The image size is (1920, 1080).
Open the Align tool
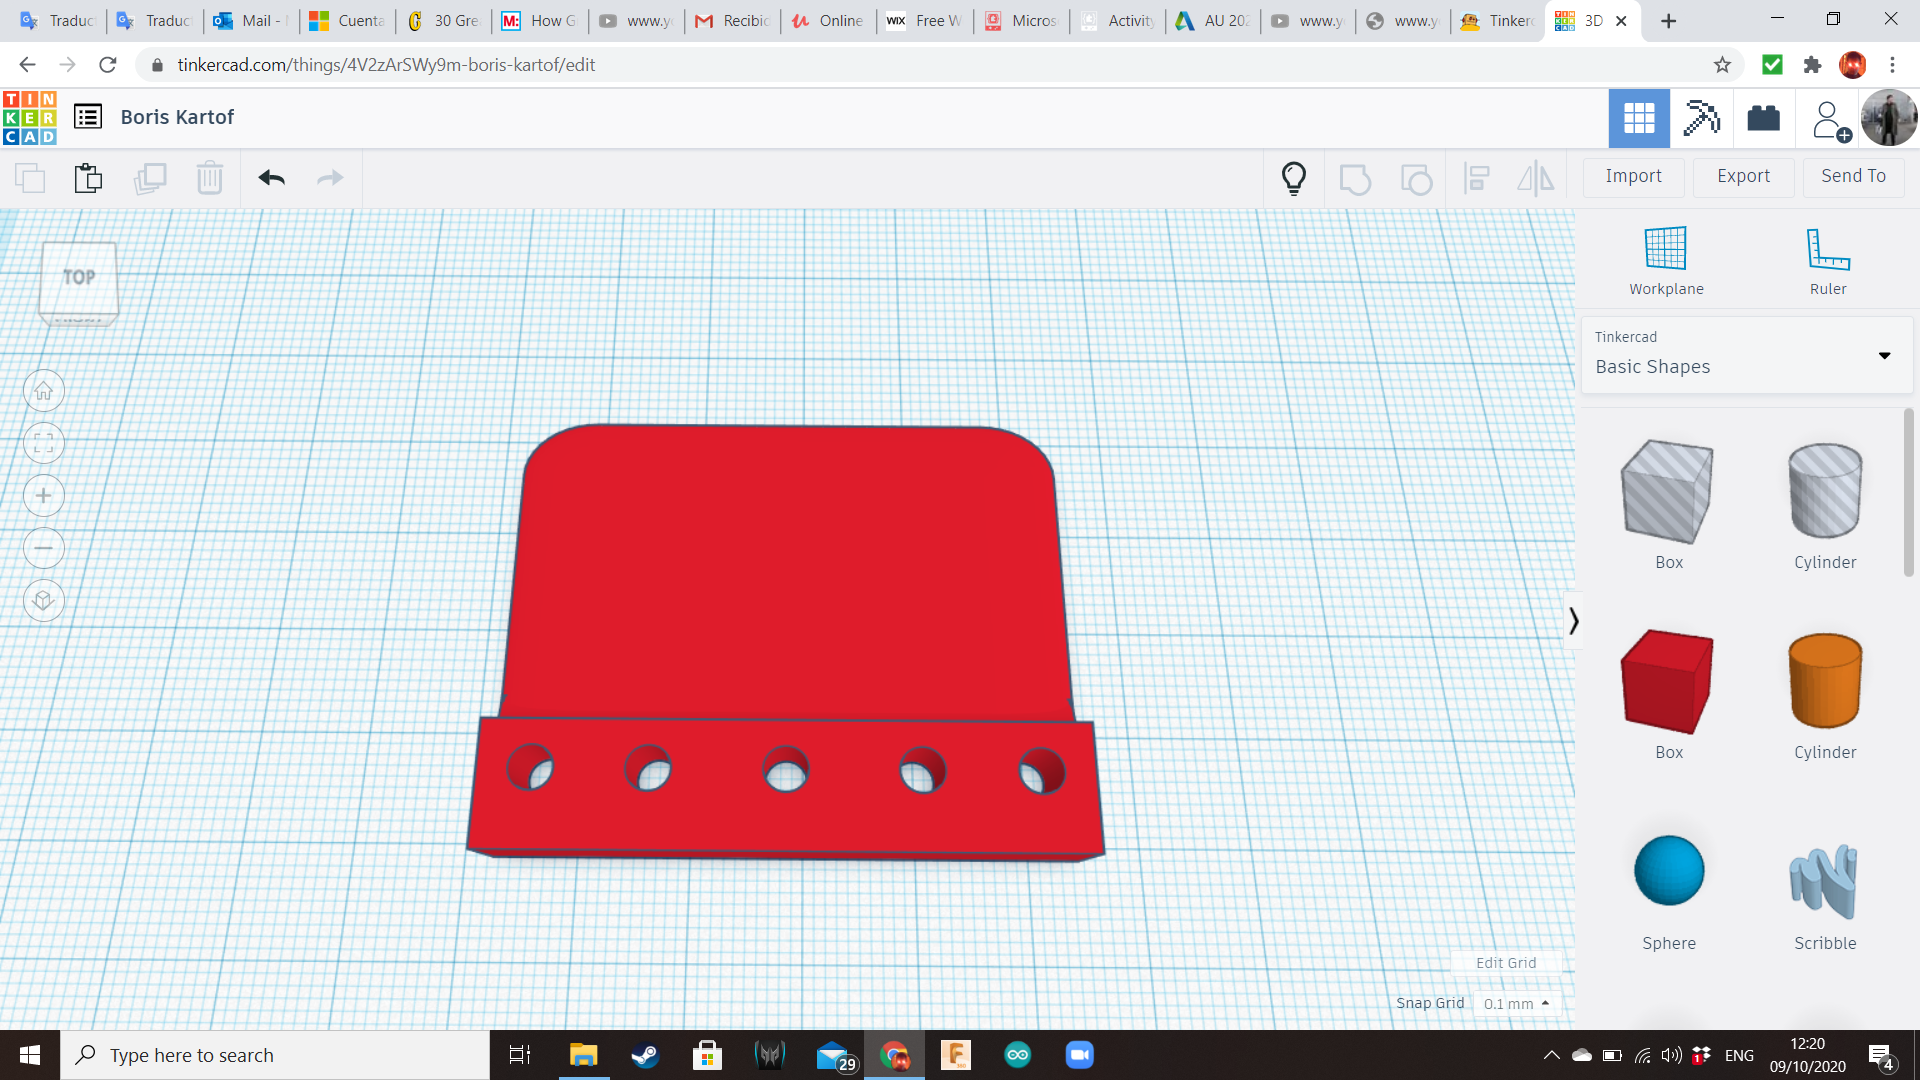tap(1476, 178)
